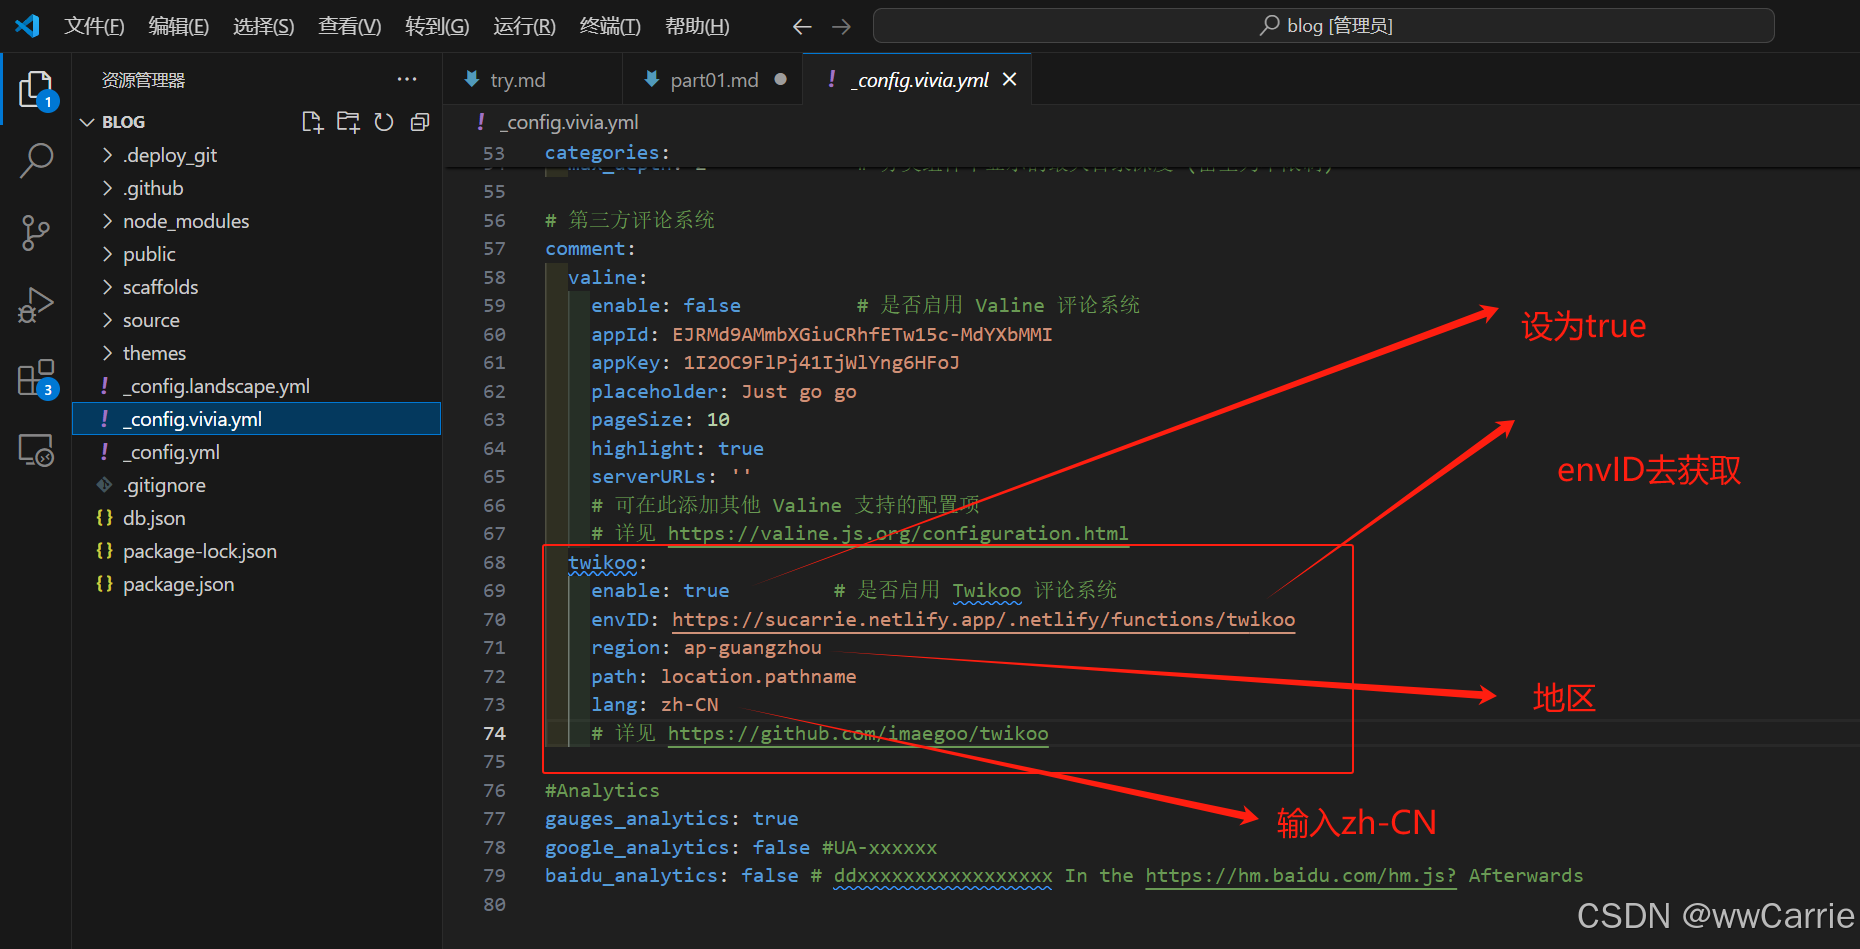Click the 'region: ap-guangzhou' line
The image size is (1860, 949).
706,648
